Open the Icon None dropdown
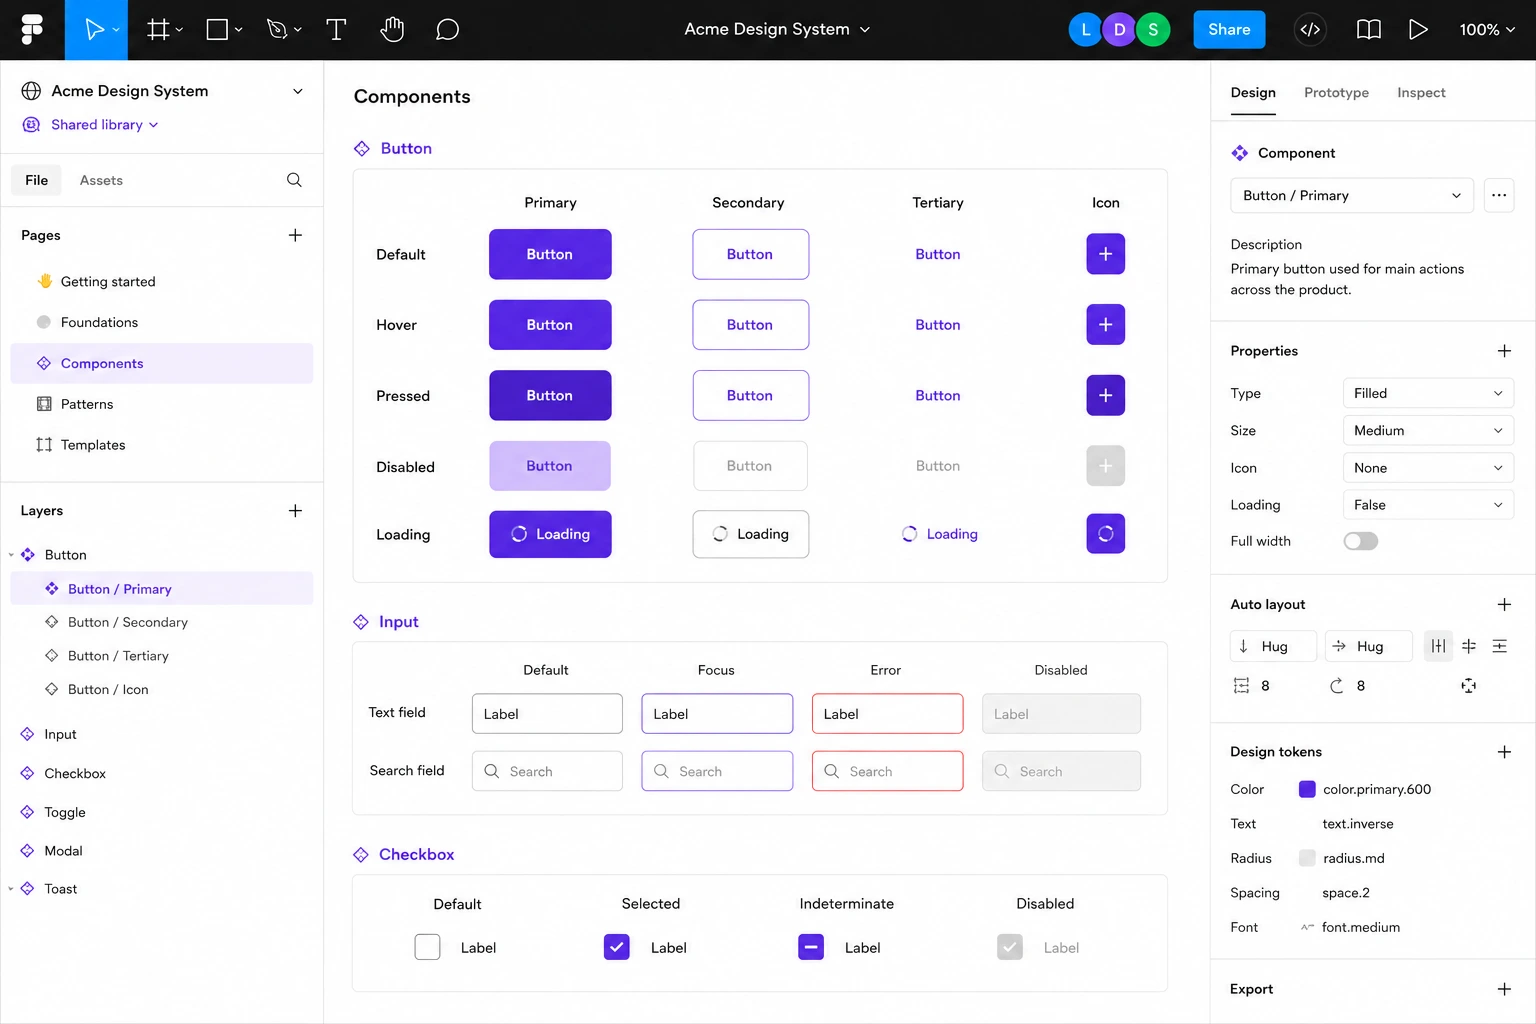This screenshot has width=1536, height=1024. tap(1428, 468)
